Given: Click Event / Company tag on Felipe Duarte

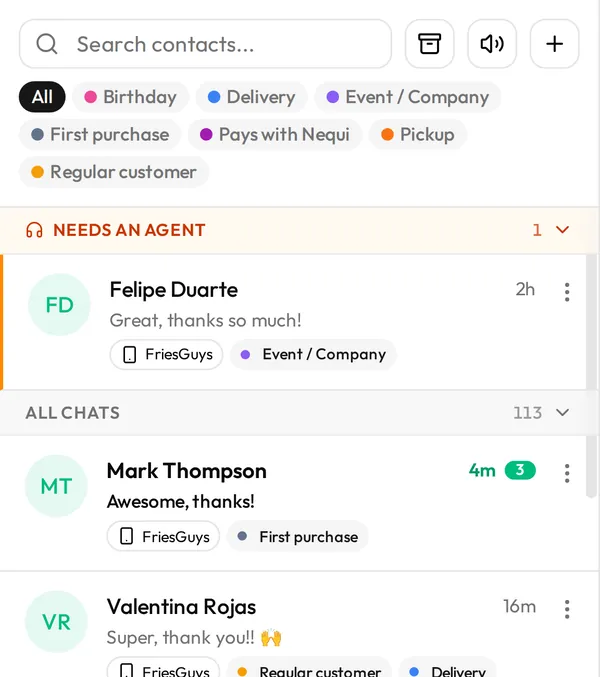Looking at the screenshot, I should click(x=313, y=354).
